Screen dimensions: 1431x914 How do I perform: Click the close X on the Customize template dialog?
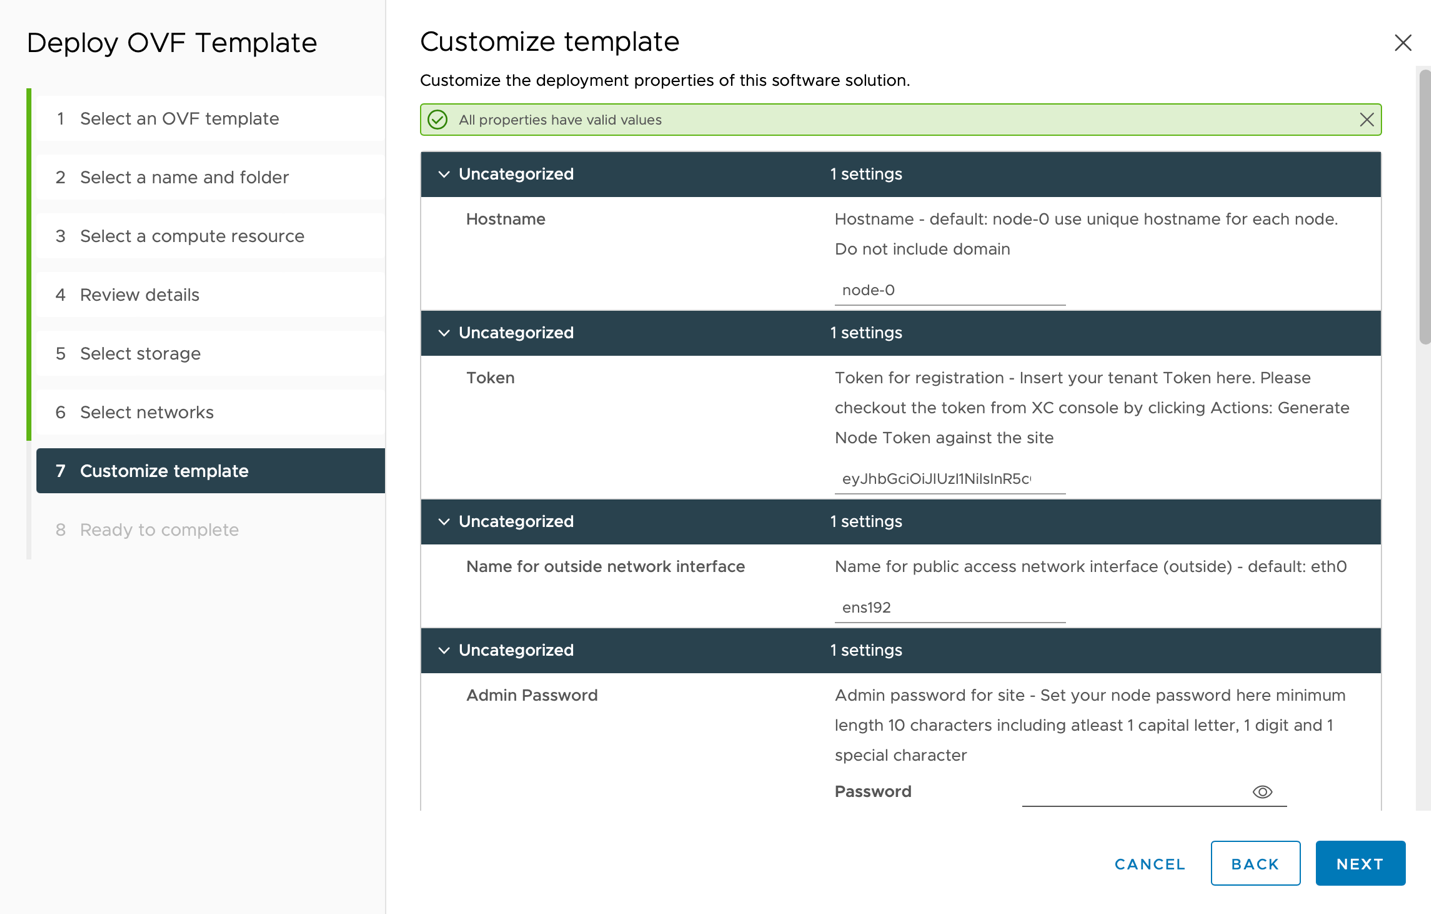(1403, 42)
